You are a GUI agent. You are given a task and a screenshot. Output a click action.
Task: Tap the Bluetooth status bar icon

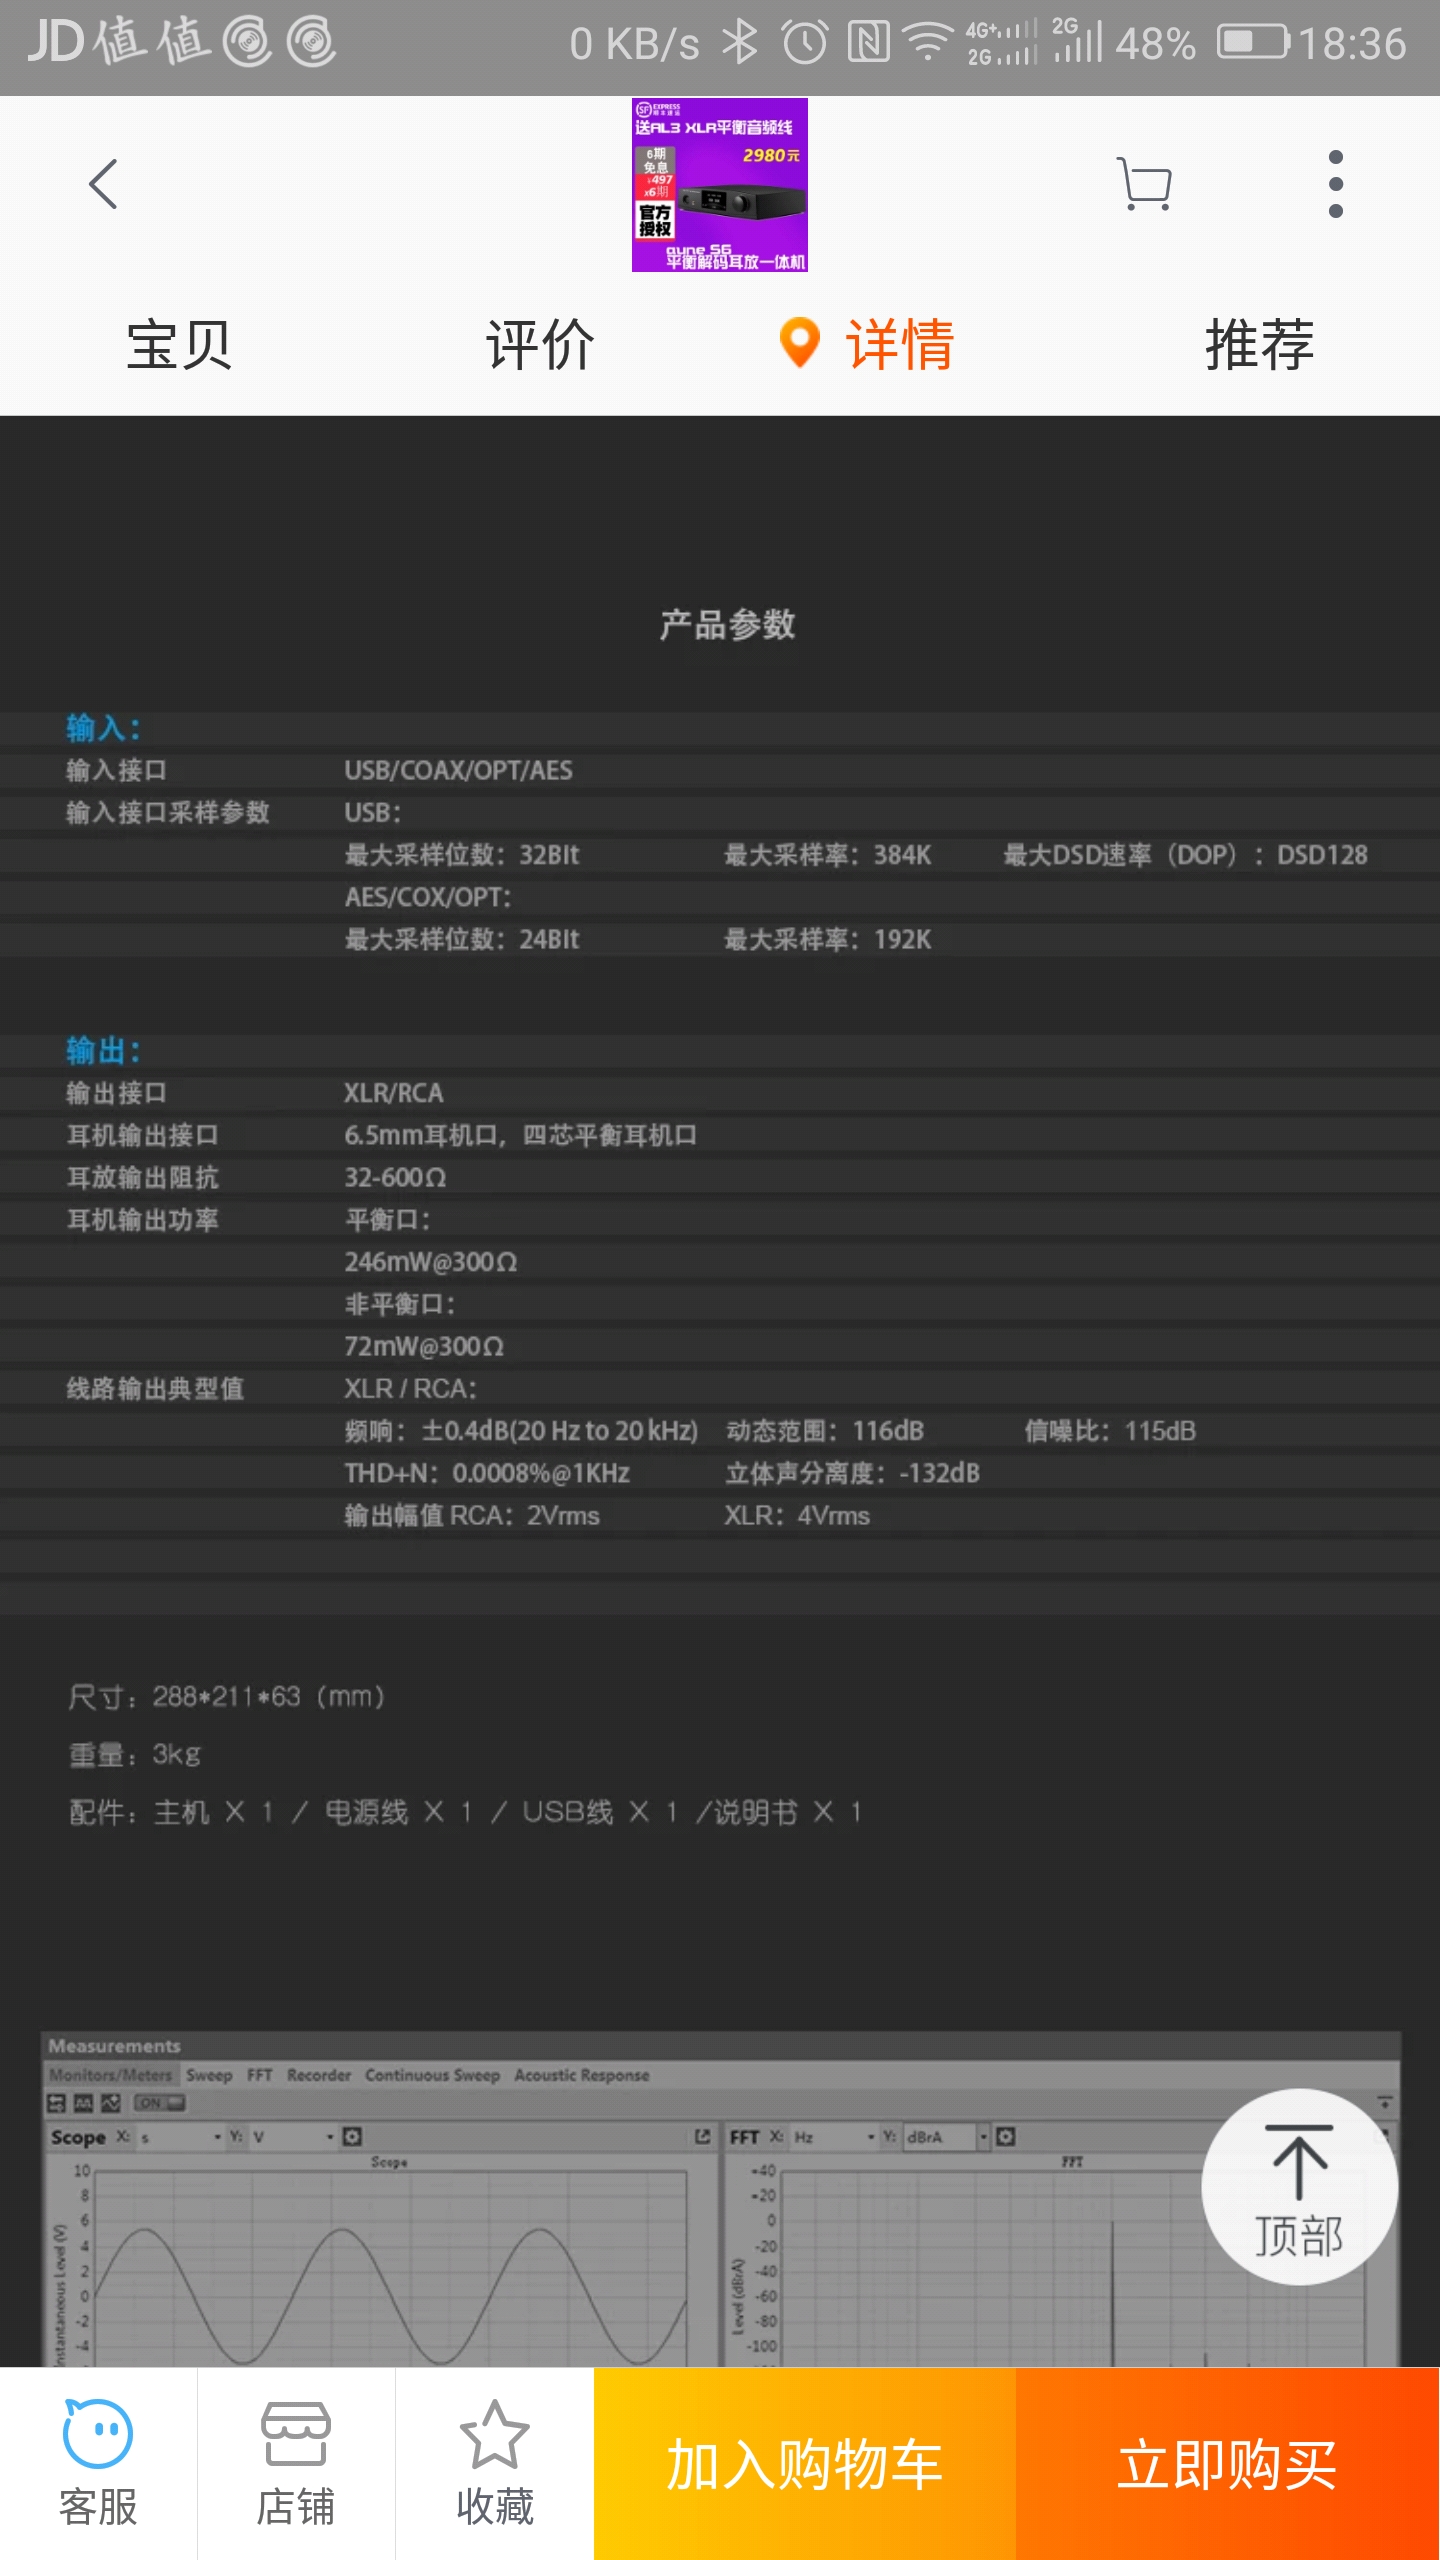pyautogui.click(x=739, y=43)
